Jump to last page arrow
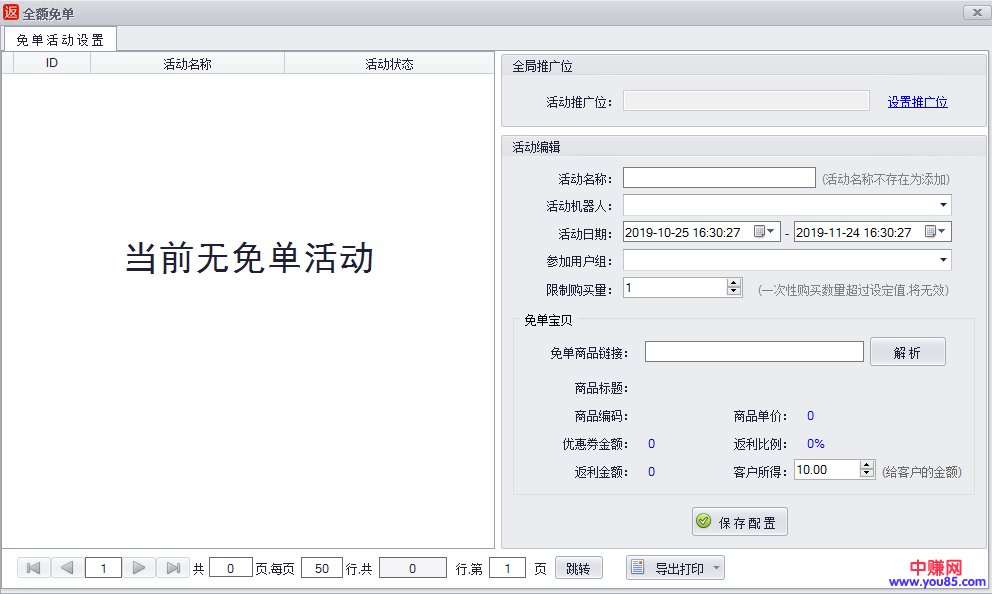This screenshot has width=992, height=594. (173, 568)
